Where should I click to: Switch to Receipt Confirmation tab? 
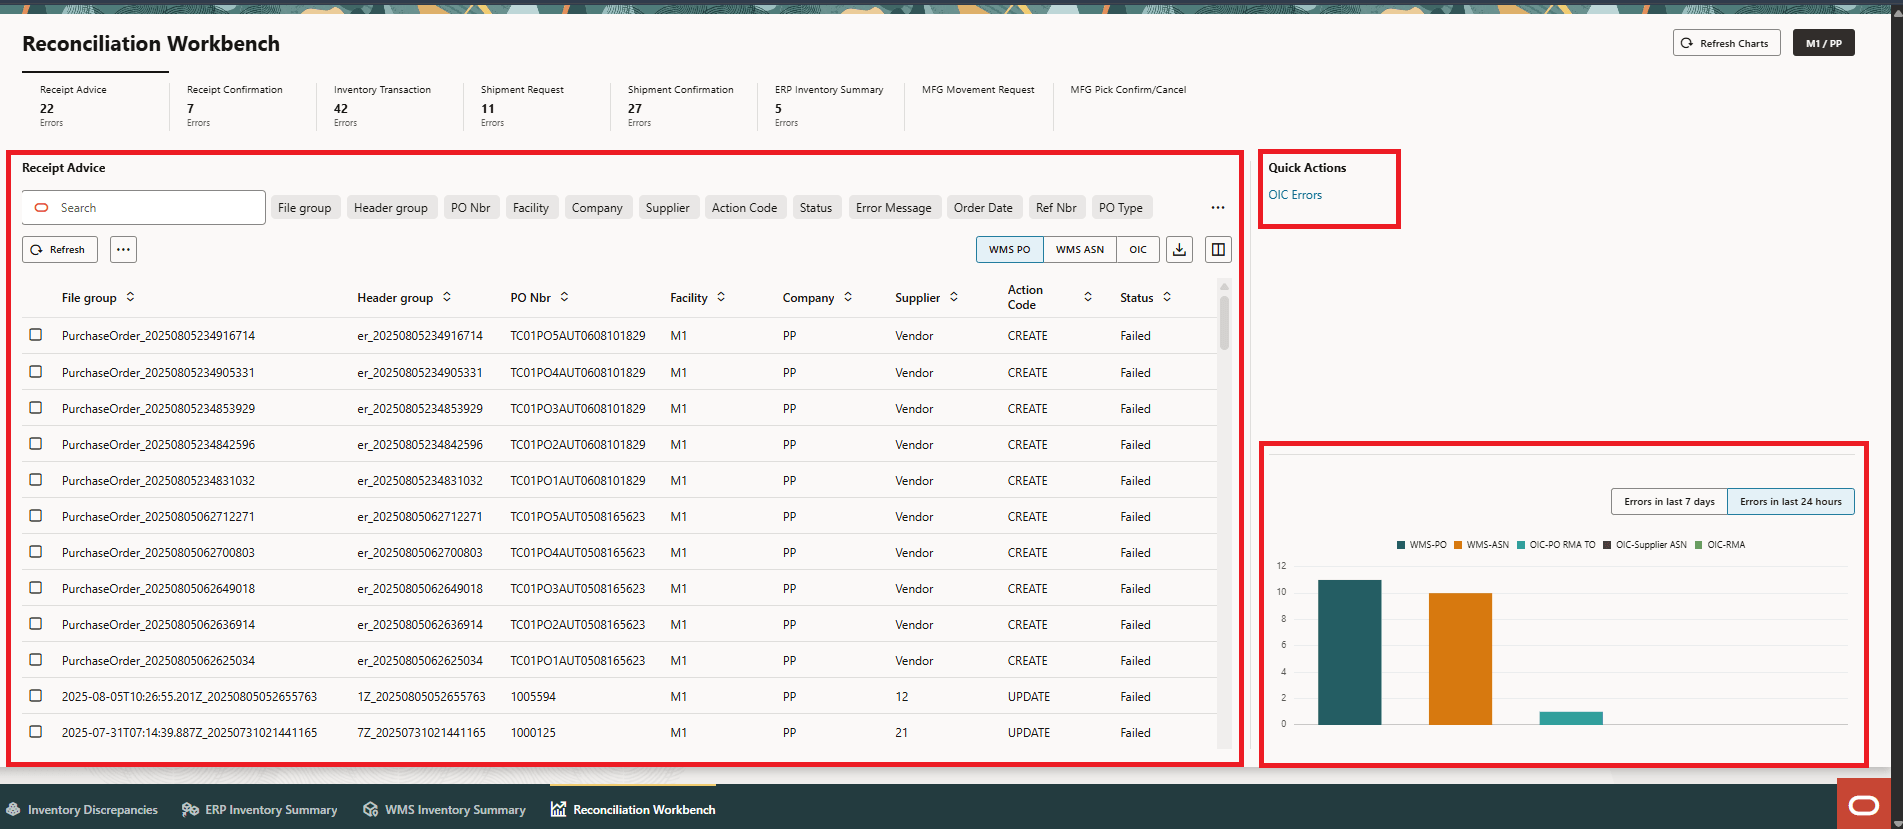point(241,105)
